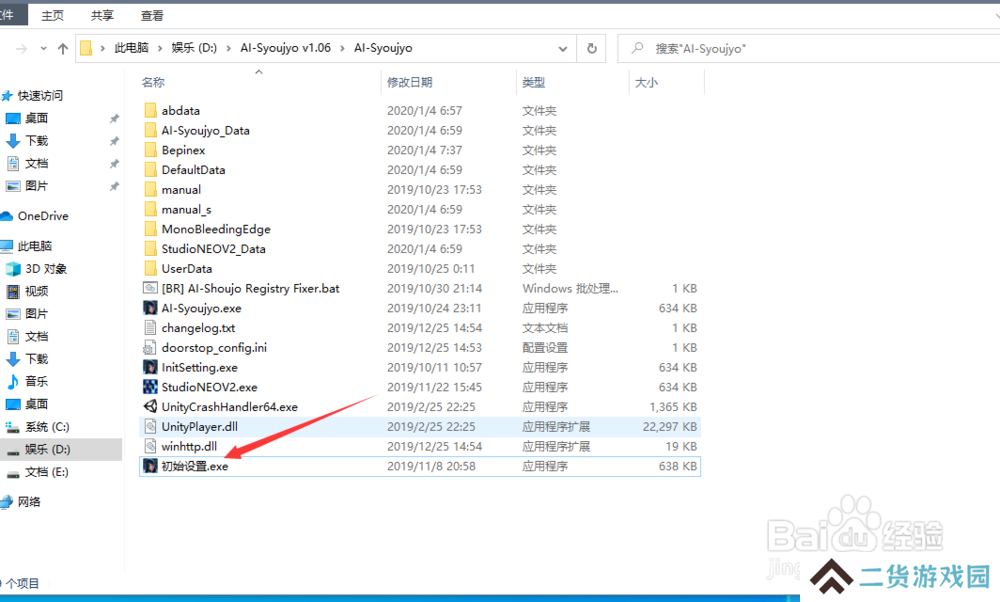1000x602 pixels.
Task: Unpin quick access 文档 via pin icon
Action: click(114, 164)
